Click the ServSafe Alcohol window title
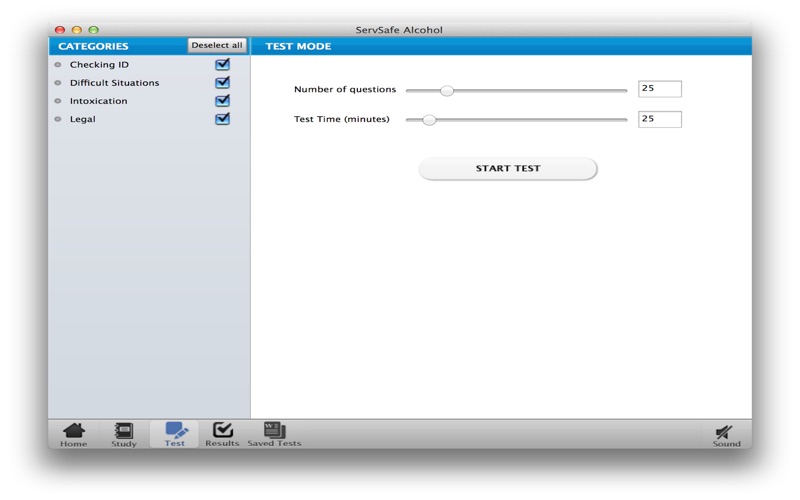 click(x=399, y=30)
